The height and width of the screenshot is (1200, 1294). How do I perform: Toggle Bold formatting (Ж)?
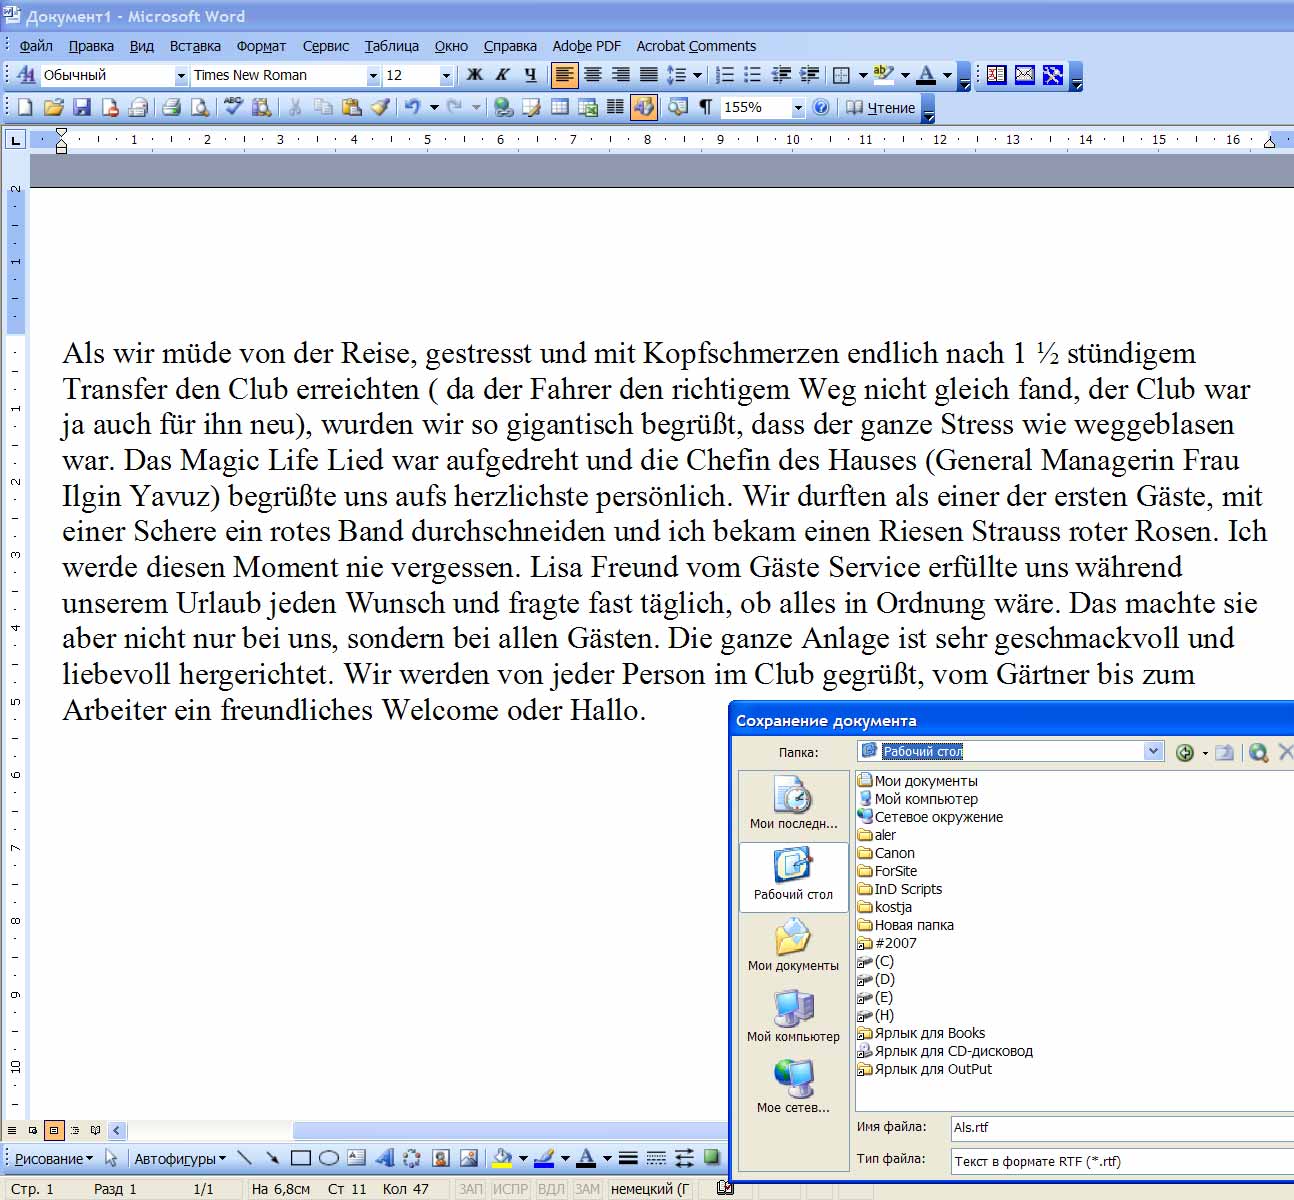[x=475, y=75]
